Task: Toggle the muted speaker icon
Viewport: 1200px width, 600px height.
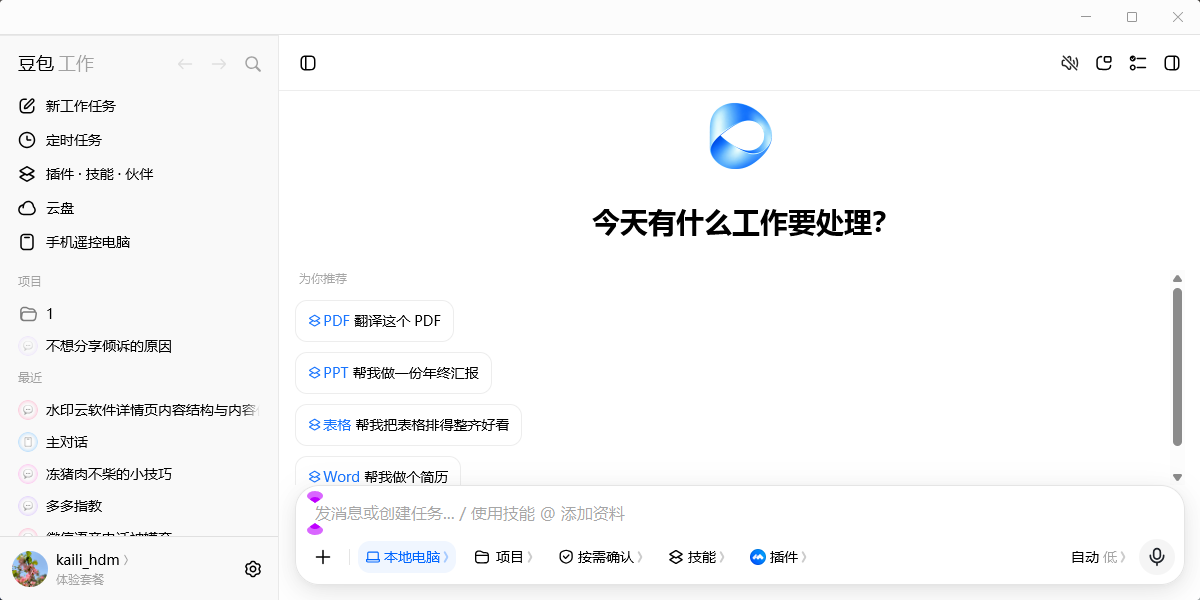Action: coord(1070,63)
